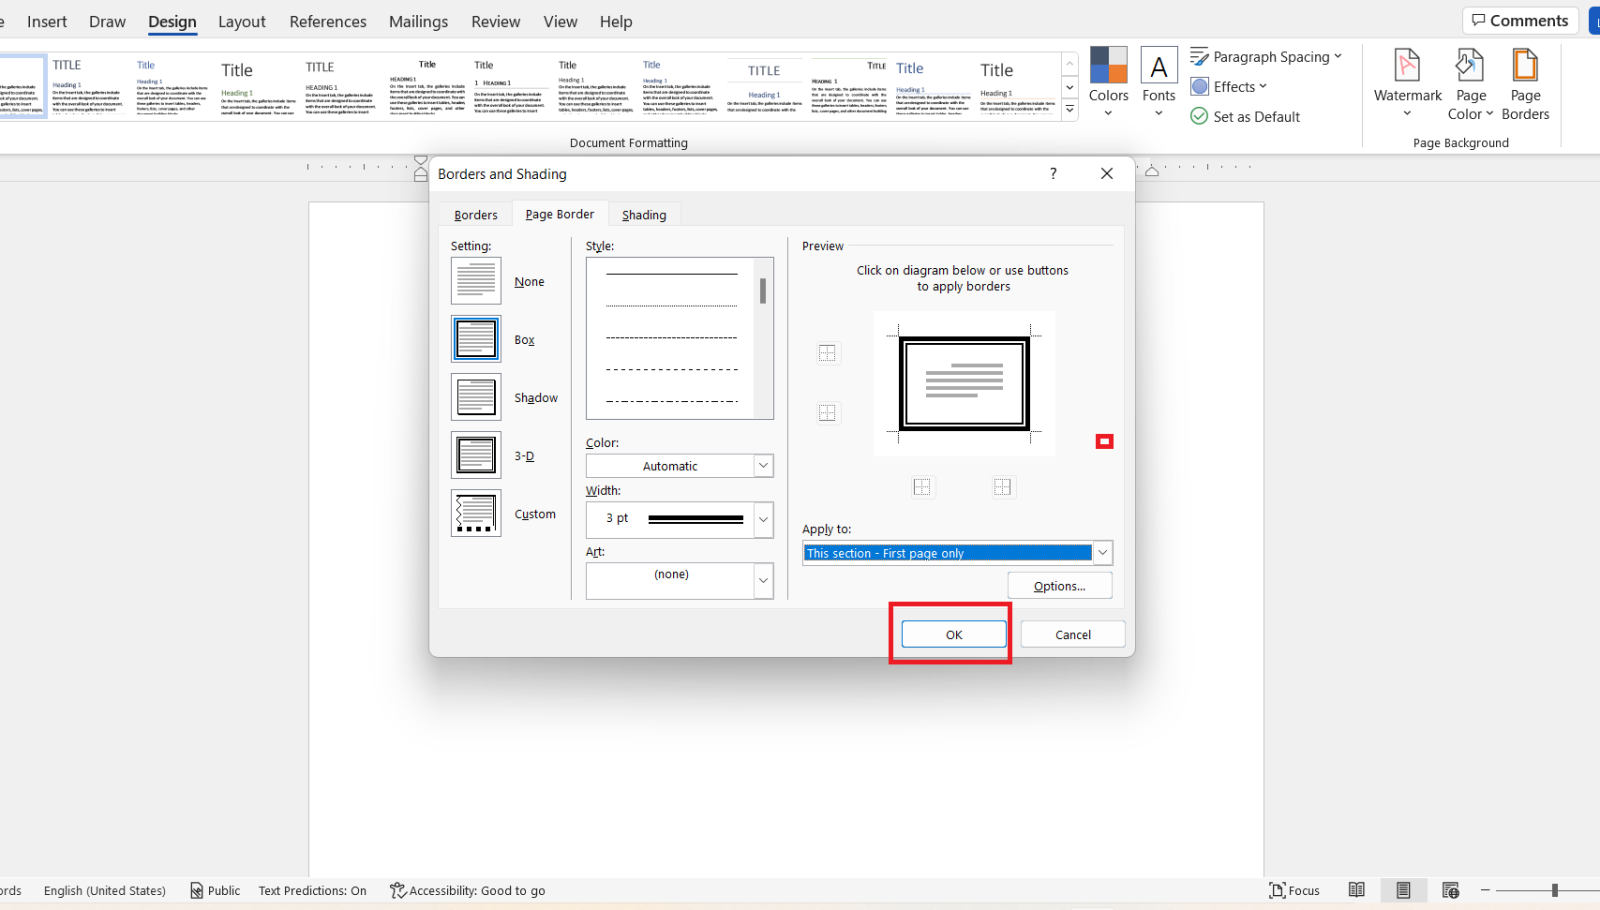Select the Shadow border setting

click(476, 398)
